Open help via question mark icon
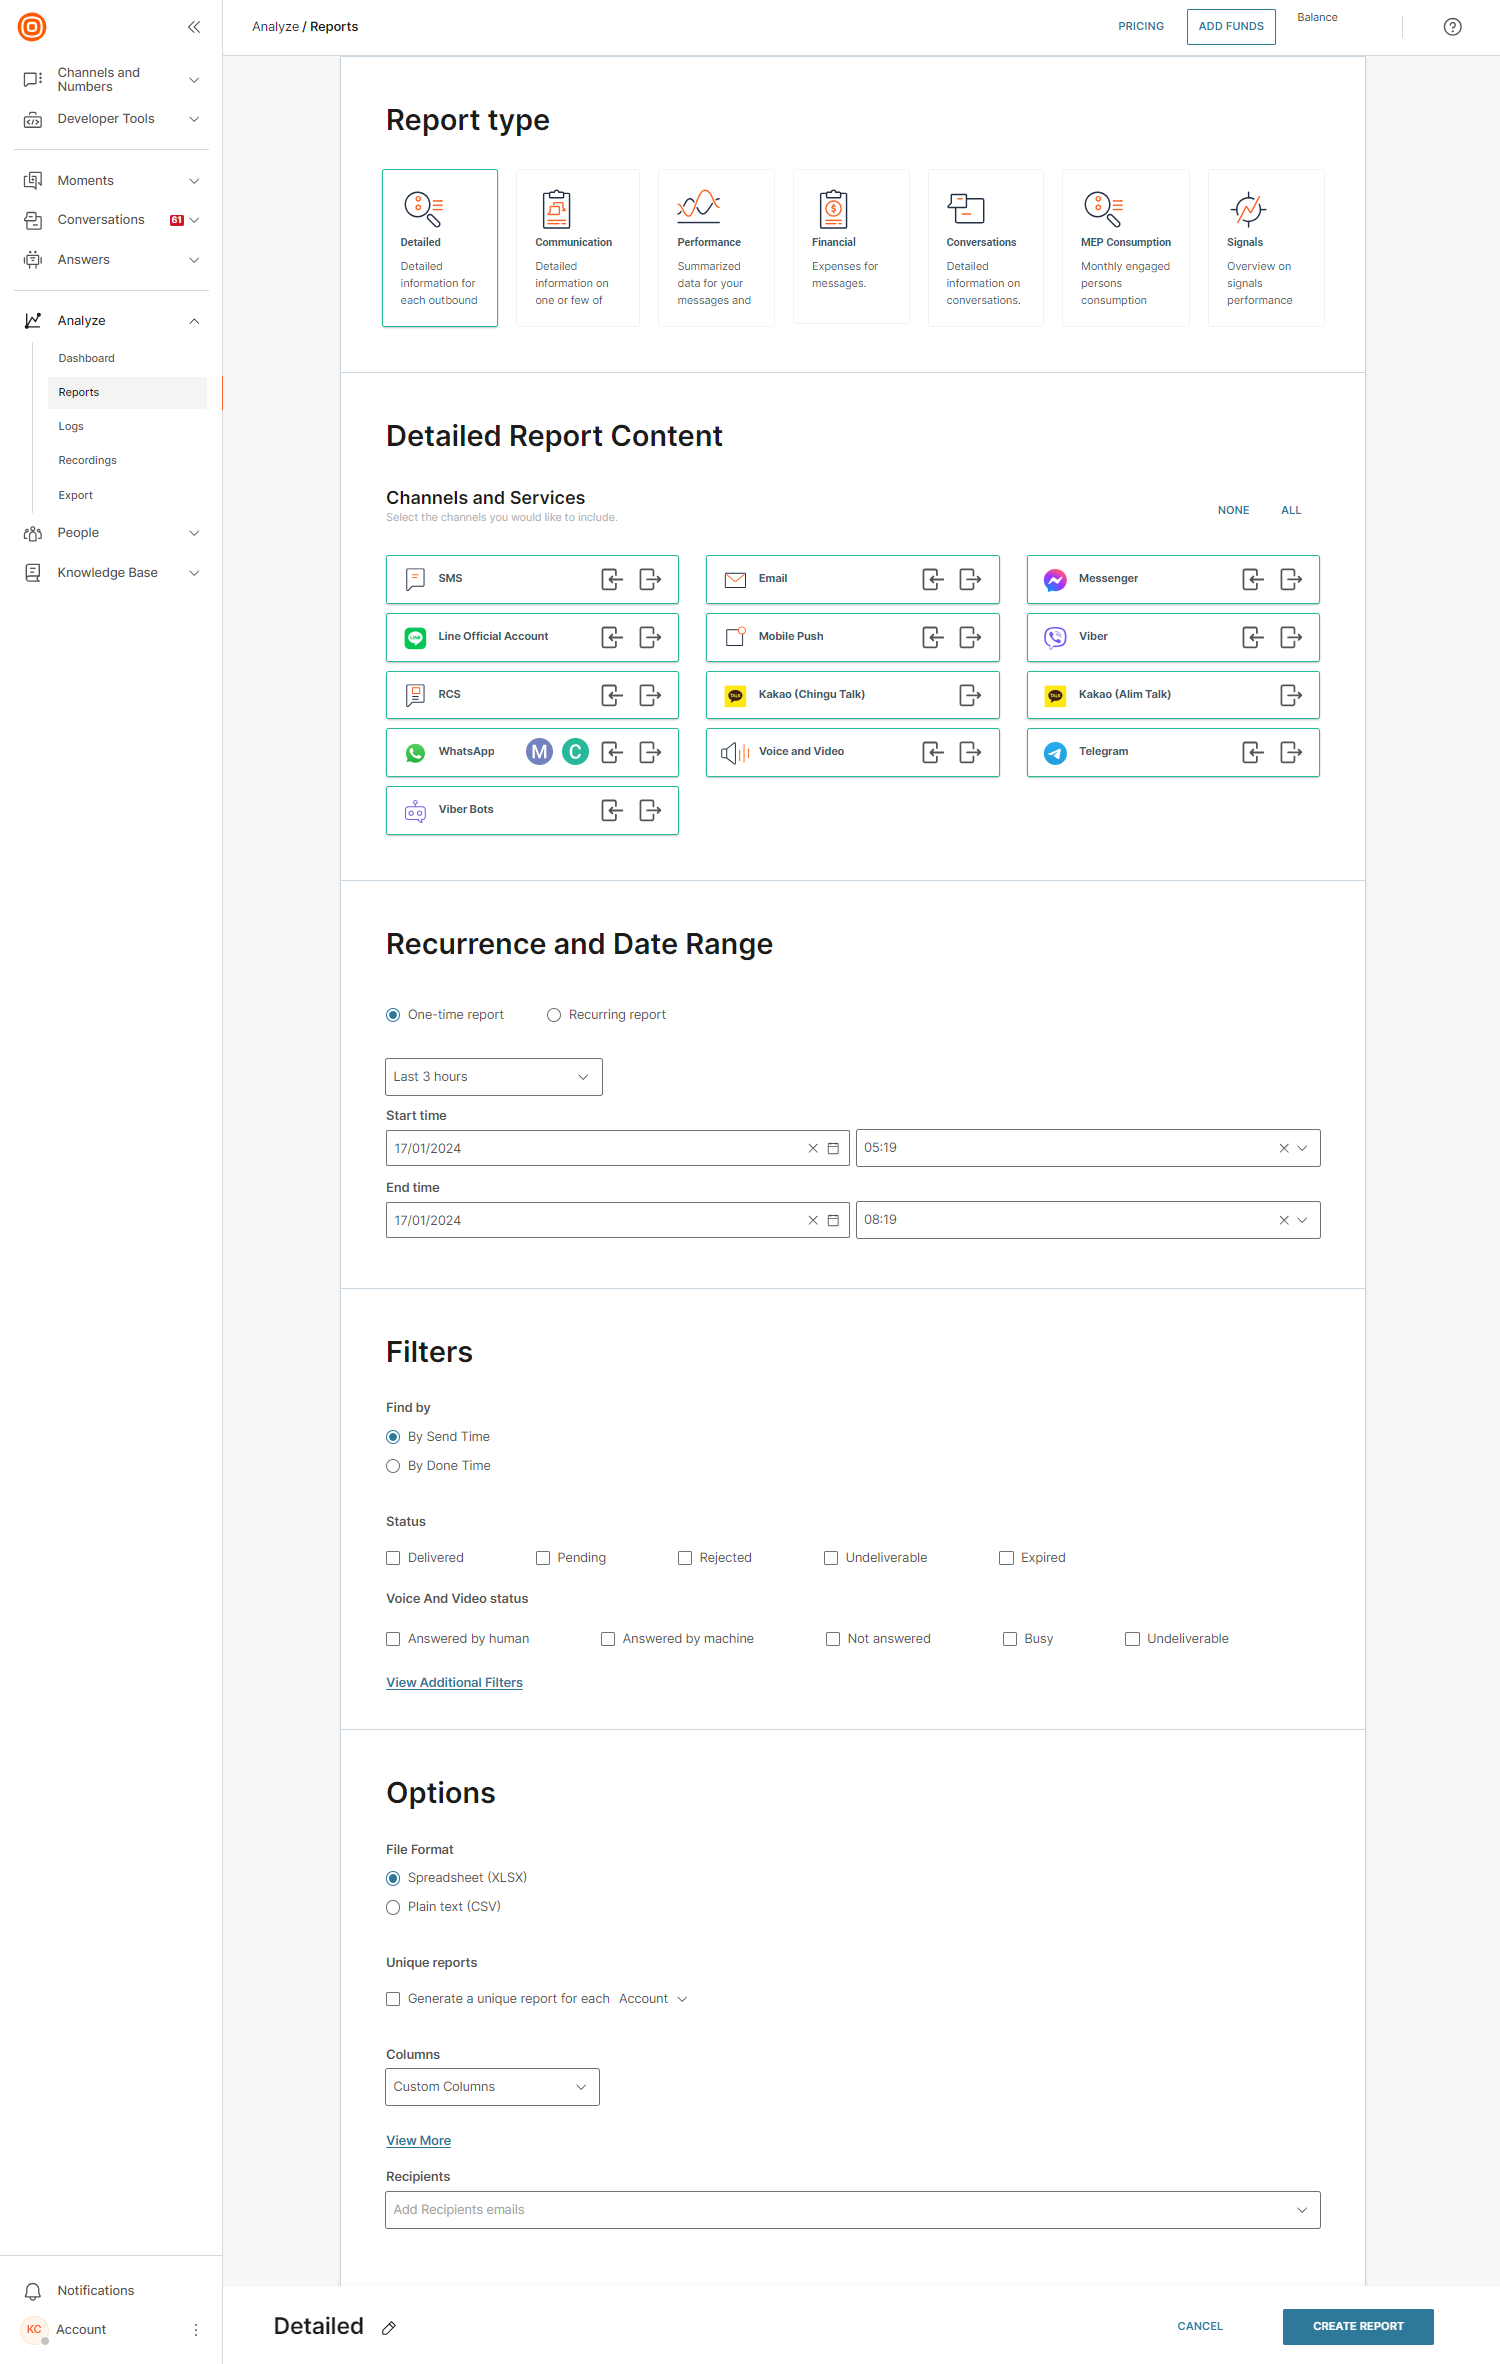This screenshot has width=1500, height=2364. (x=1452, y=27)
